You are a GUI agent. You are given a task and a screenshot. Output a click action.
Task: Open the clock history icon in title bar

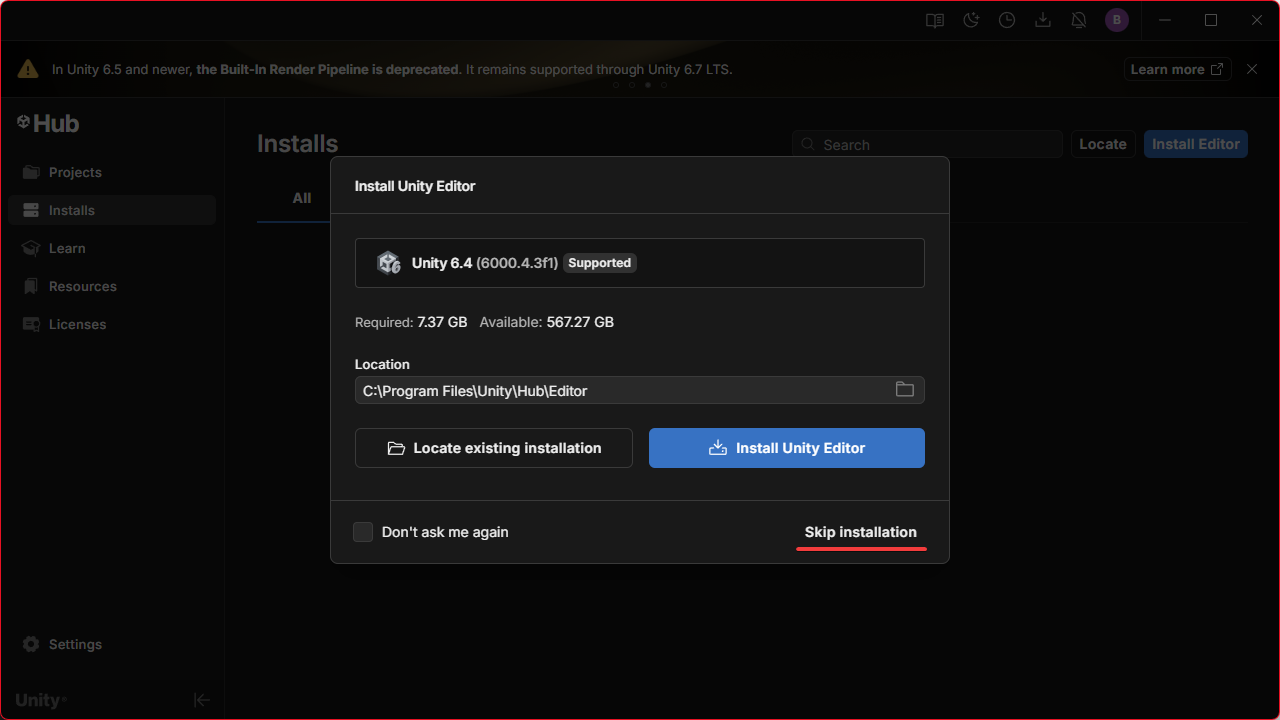tap(1007, 20)
